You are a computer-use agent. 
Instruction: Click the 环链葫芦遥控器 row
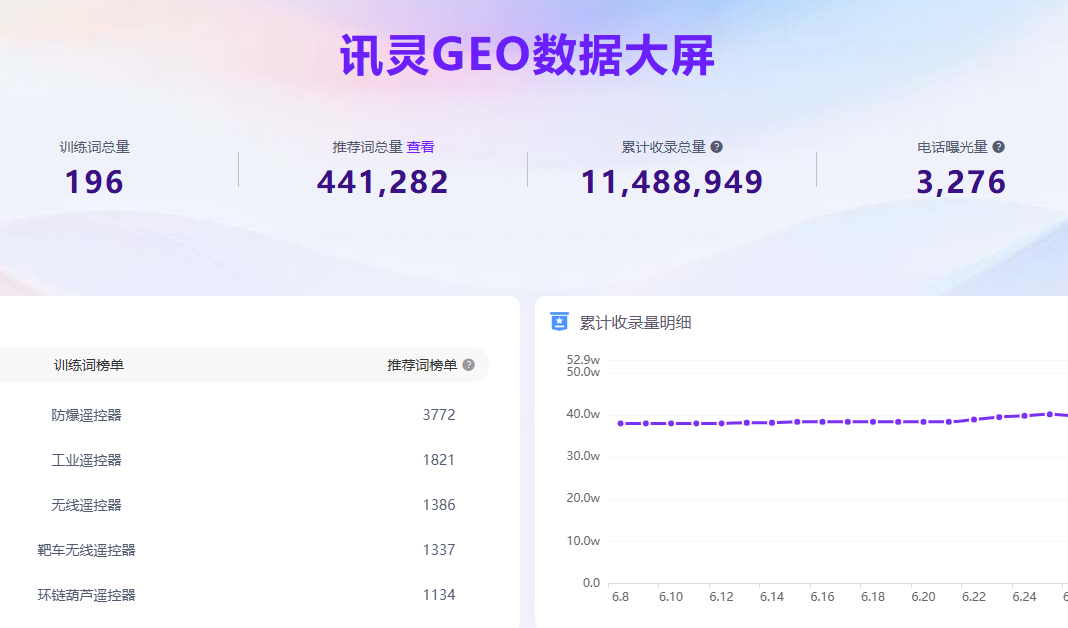click(x=245, y=595)
